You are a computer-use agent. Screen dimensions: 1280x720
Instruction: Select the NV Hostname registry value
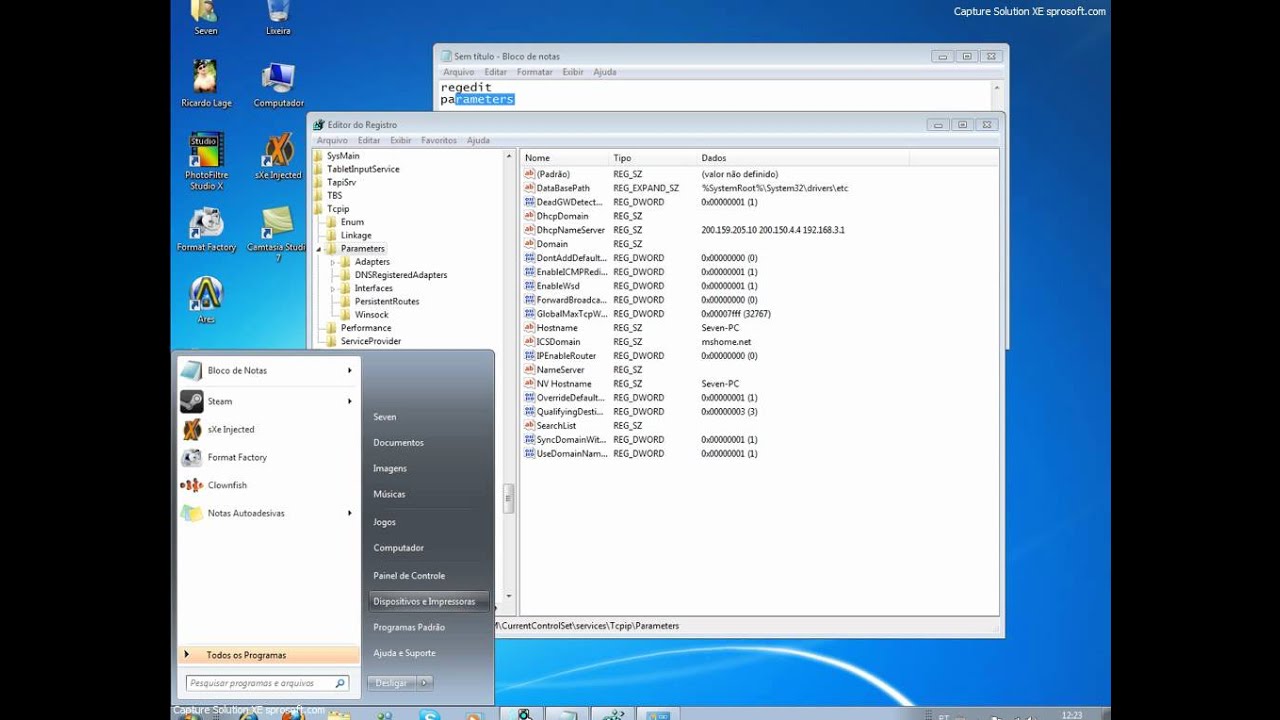pyautogui.click(x=564, y=384)
